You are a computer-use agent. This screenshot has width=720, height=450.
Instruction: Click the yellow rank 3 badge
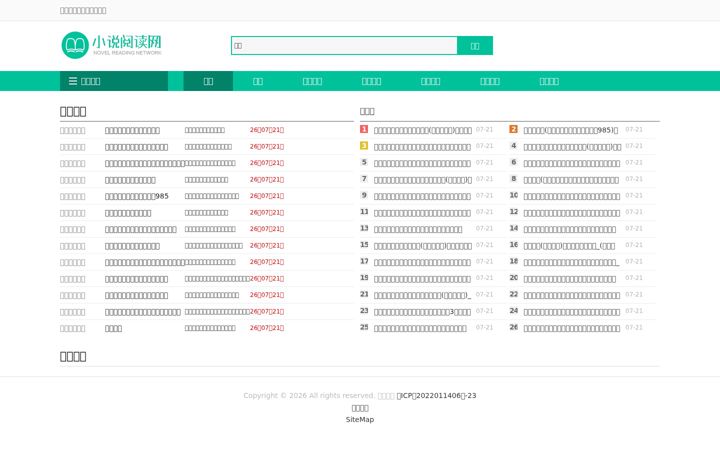pos(364,146)
